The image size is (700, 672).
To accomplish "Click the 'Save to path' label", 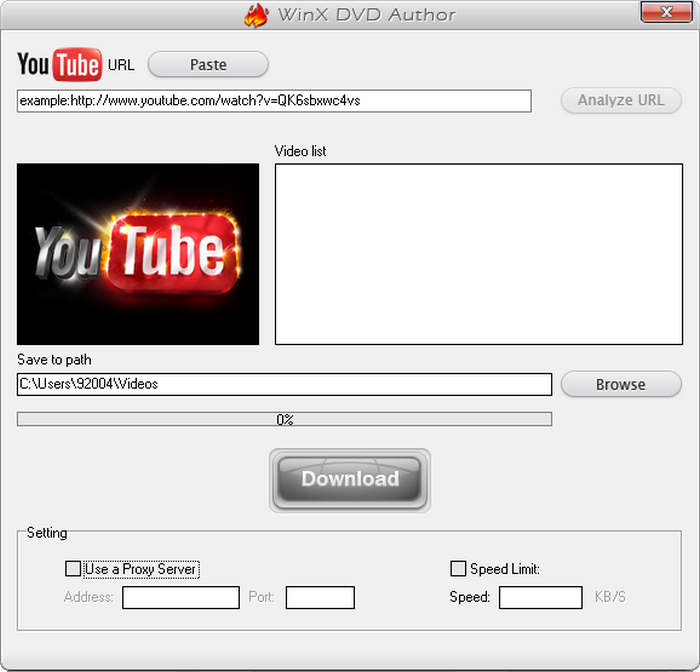I will click(x=54, y=360).
